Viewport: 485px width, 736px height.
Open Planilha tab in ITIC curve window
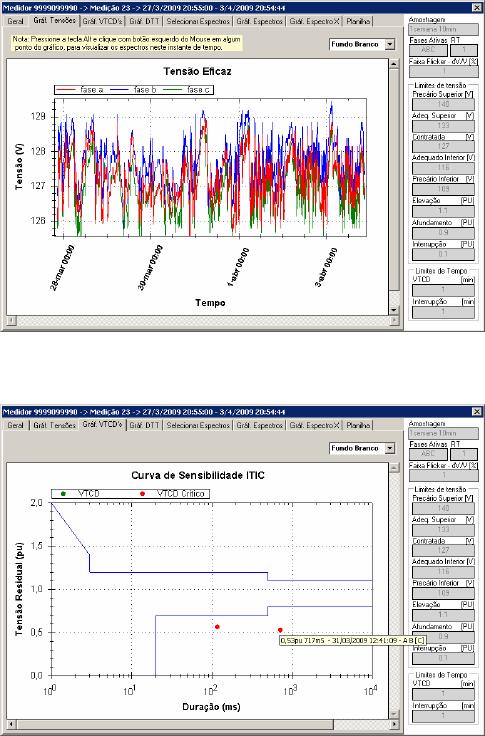click(358, 425)
